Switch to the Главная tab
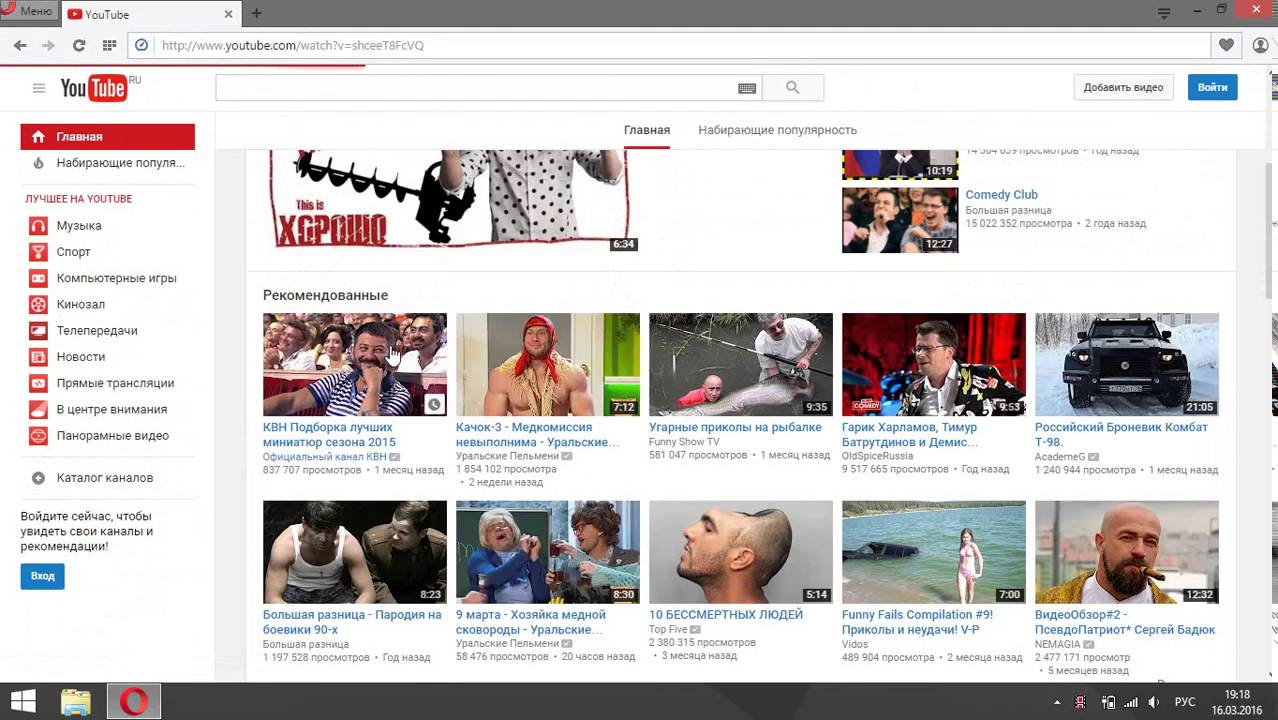 [647, 130]
